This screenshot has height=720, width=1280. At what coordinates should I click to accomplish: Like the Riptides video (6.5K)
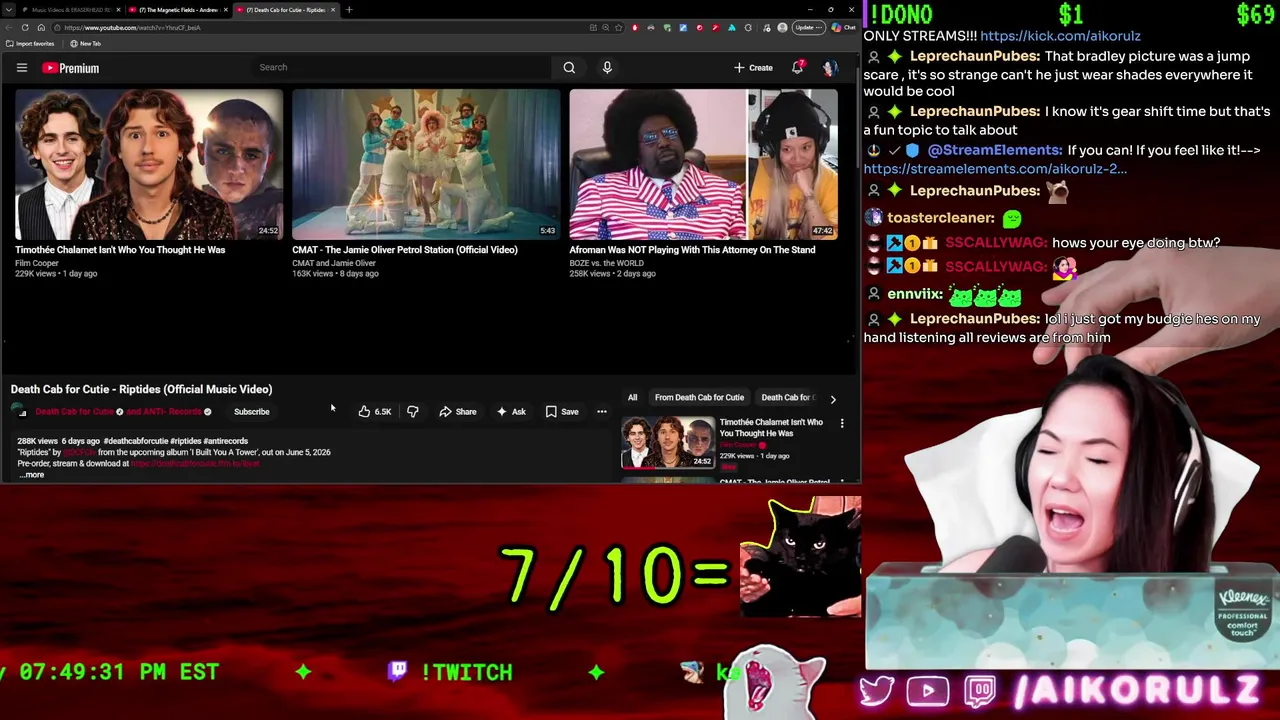pos(375,411)
